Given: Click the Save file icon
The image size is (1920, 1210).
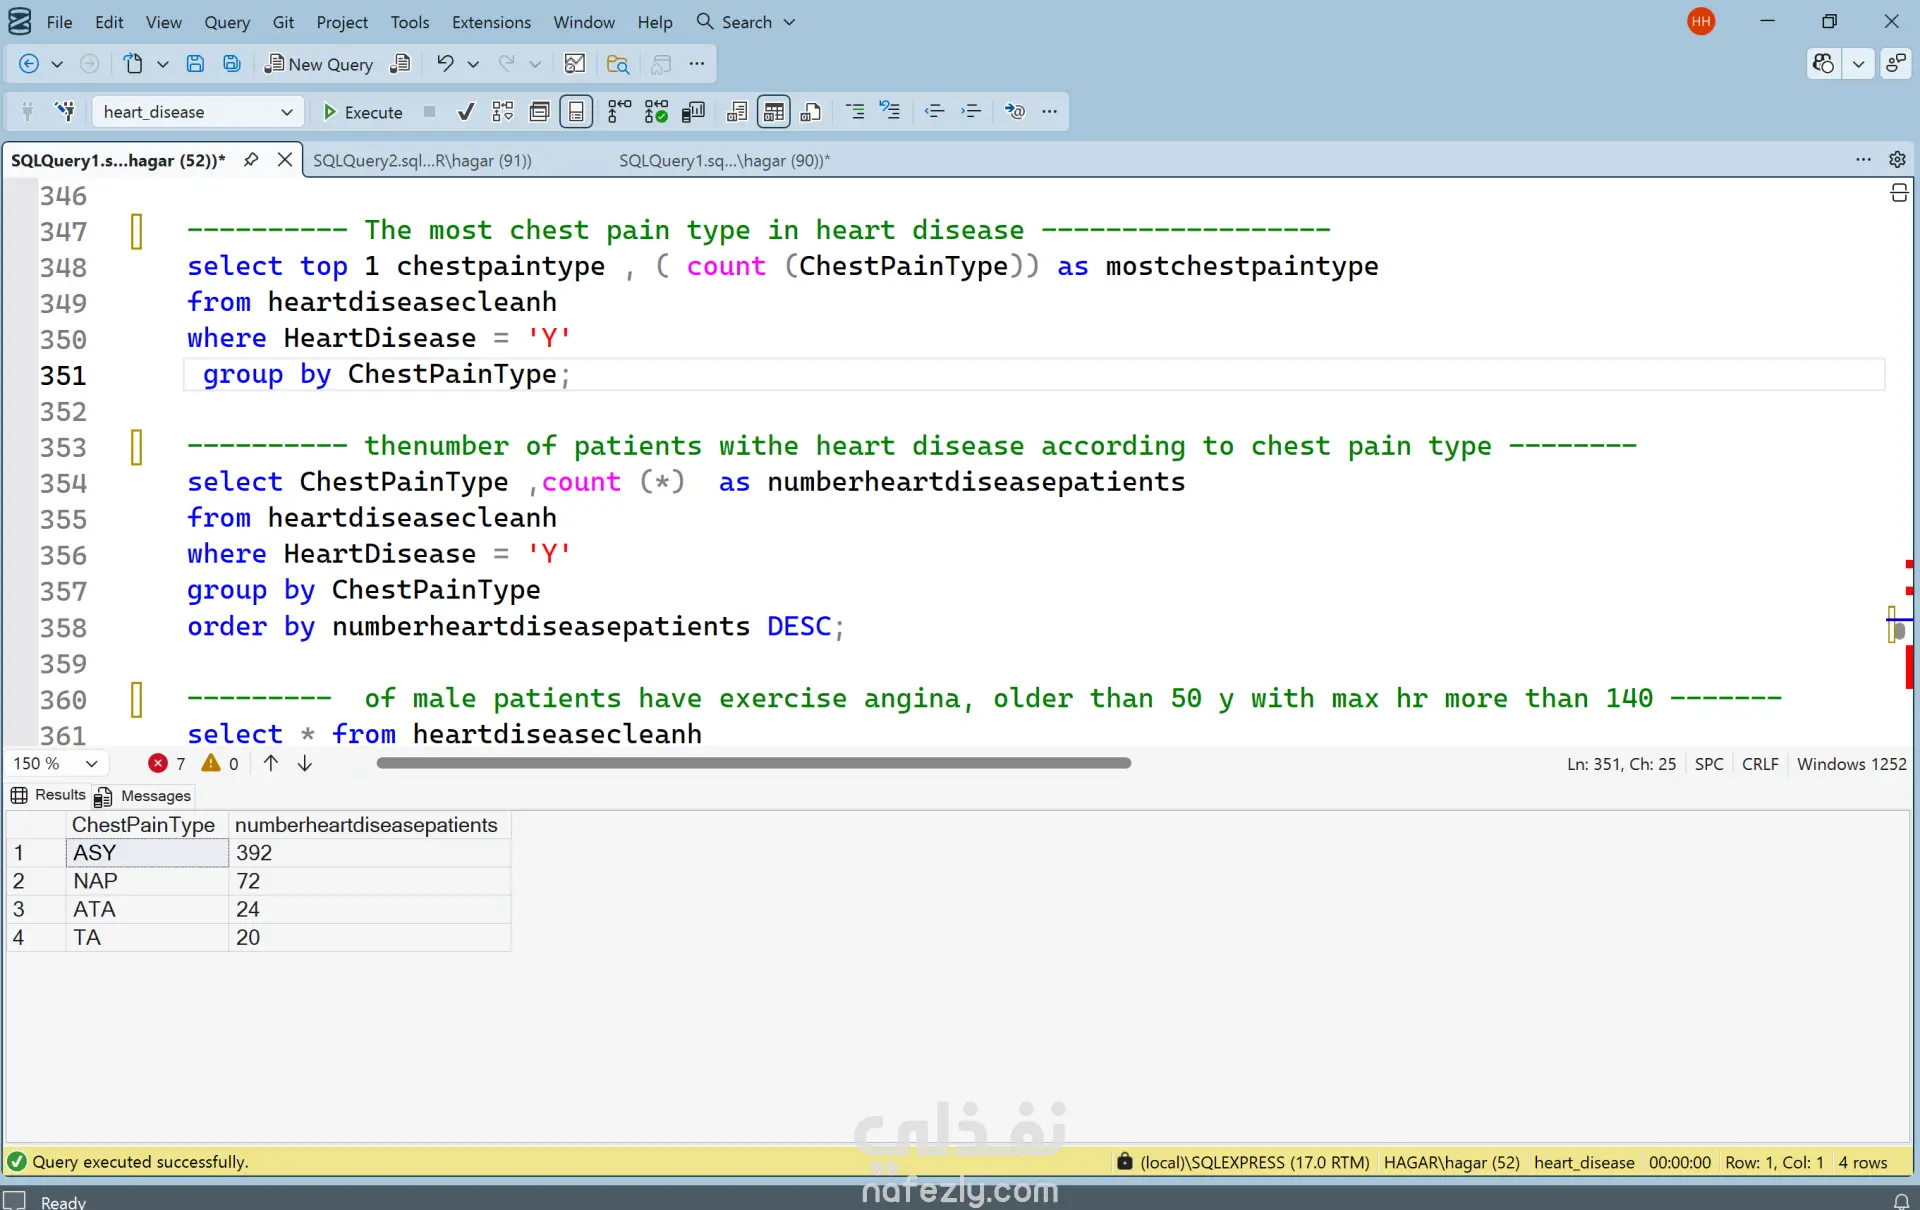Looking at the screenshot, I should click(x=195, y=64).
